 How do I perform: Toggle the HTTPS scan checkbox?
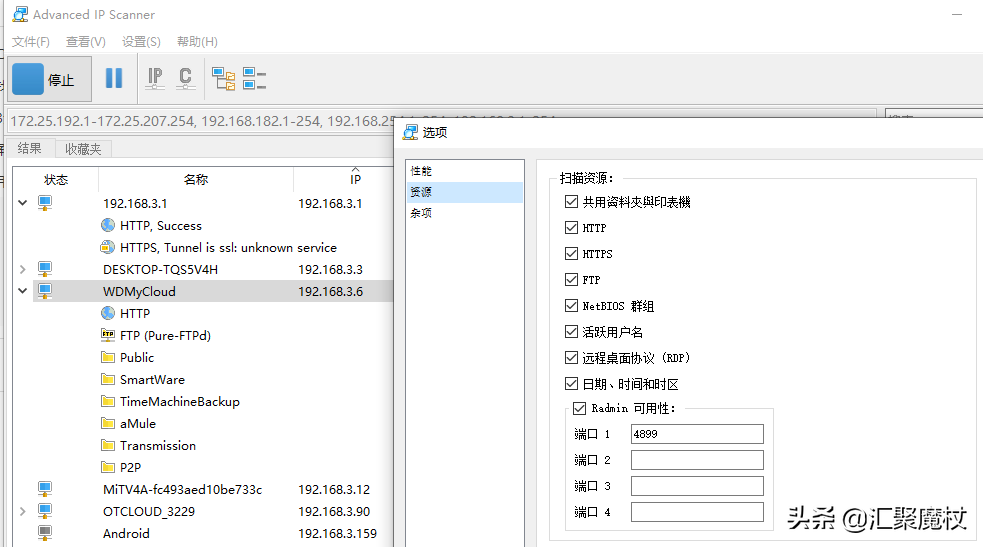pos(571,253)
